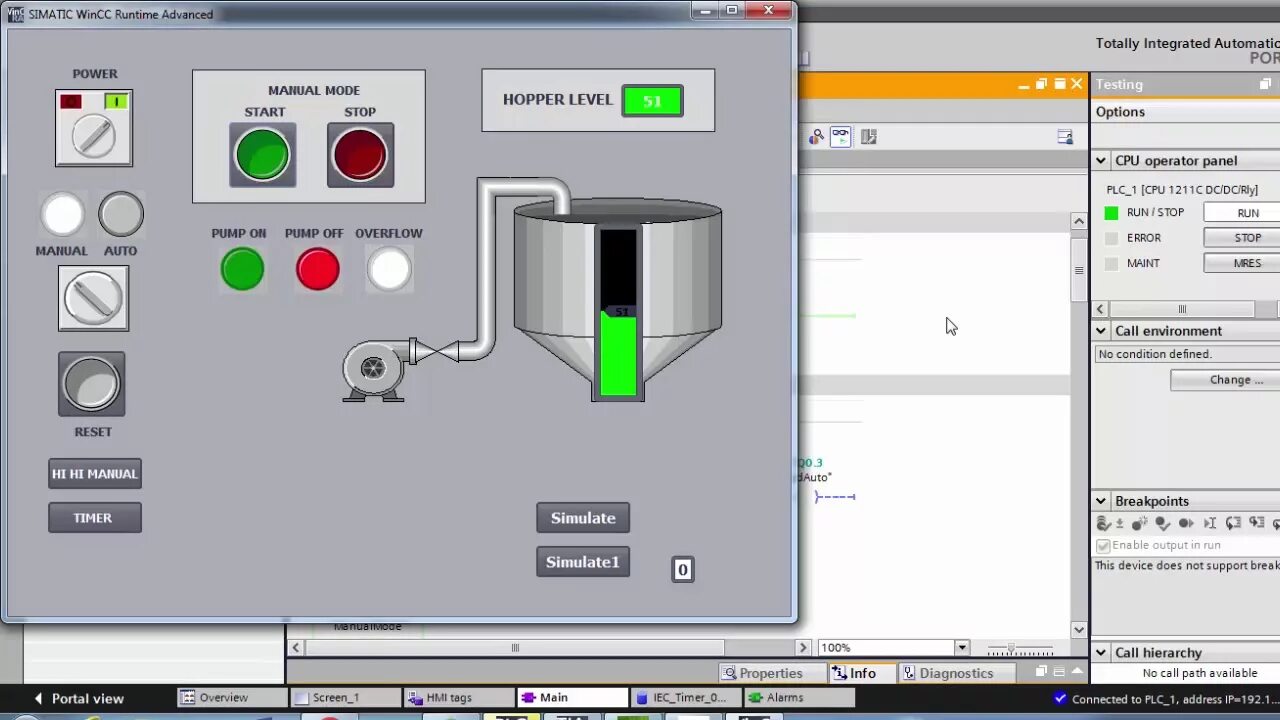Image resolution: width=1280 pixels, height=720 pixels.
Task: Click the Simulate button
Action: (583, 518)
